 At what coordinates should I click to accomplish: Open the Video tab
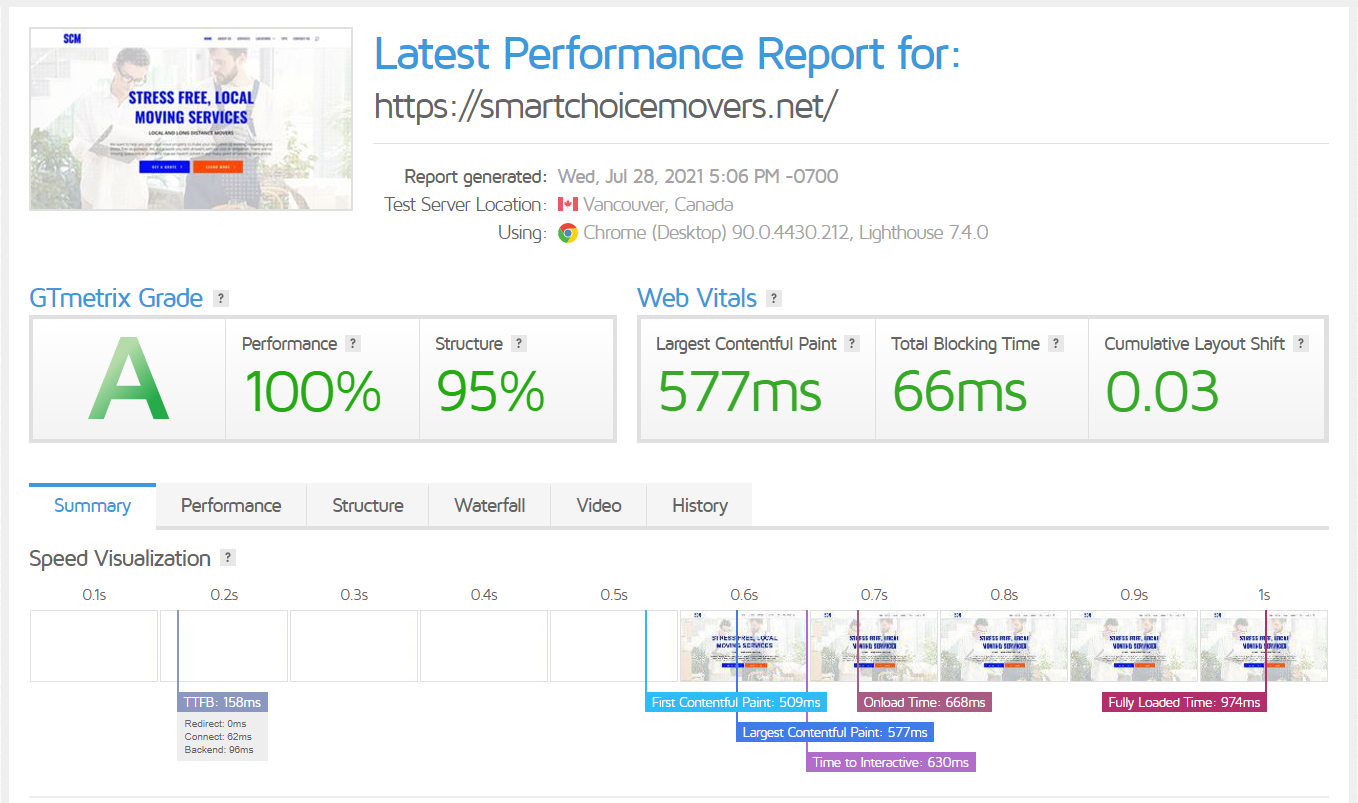[x=598, y=505]
